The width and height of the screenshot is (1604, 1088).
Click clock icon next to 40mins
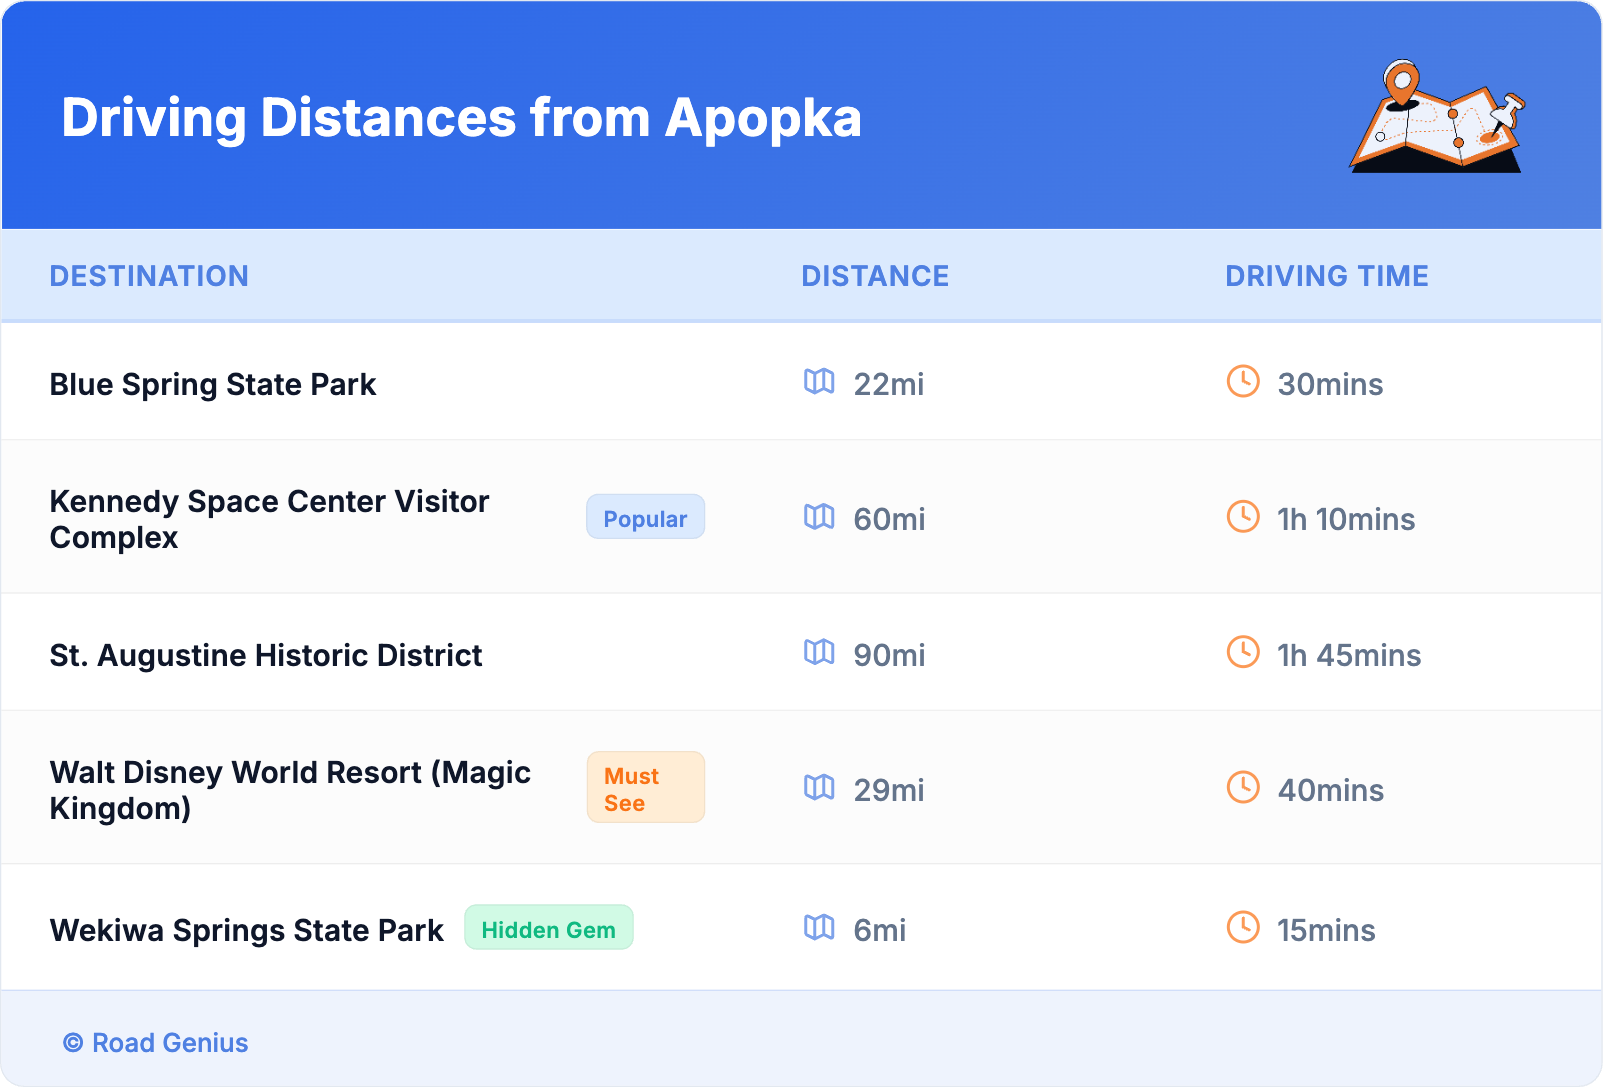(1243, 788)
